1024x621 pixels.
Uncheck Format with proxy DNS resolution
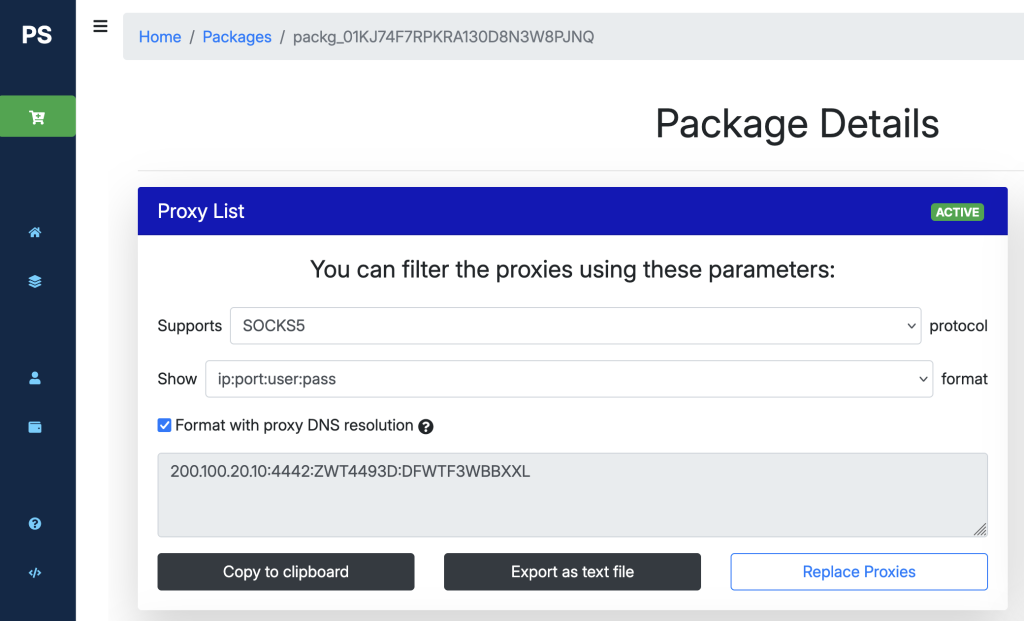165,426
